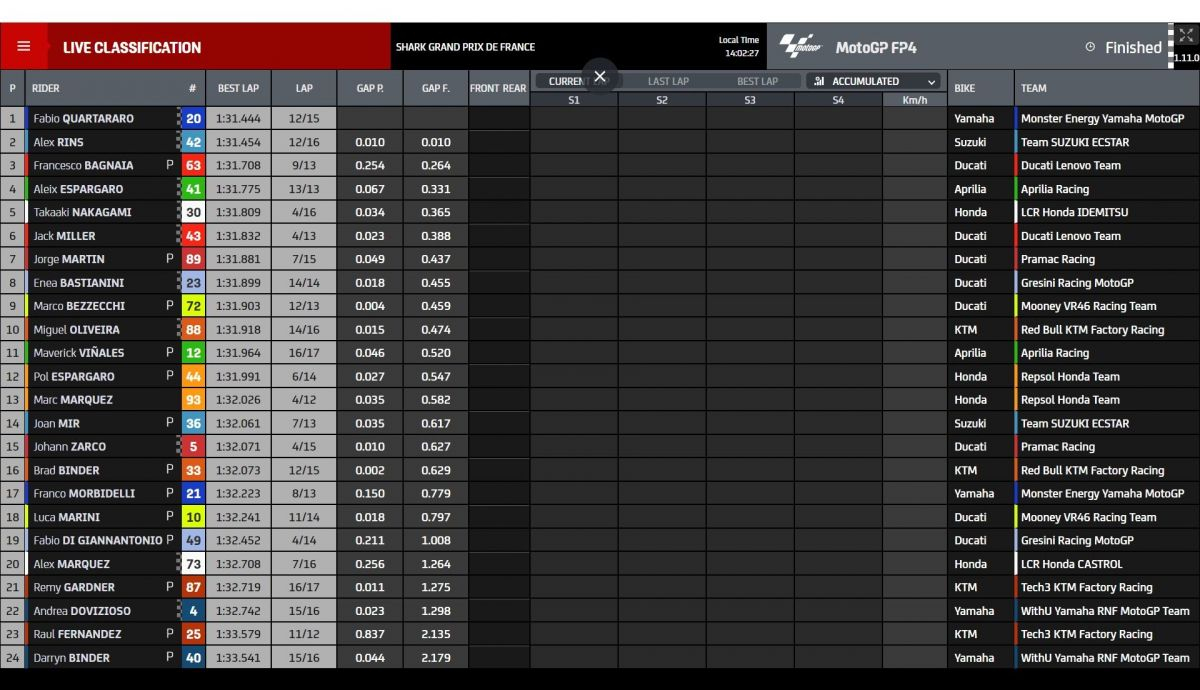Click the S1 sector column header
The width and height of the screenshot is (1200, 690).
pyautogui.click(x=573, y=100)
